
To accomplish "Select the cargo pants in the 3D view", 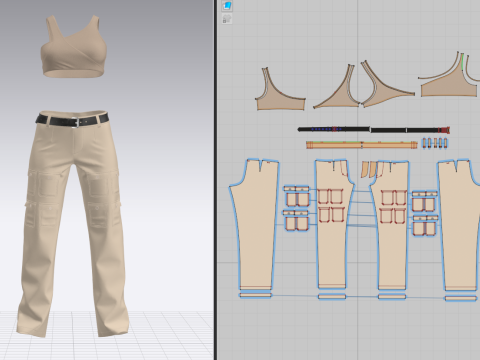I will 72,223.
